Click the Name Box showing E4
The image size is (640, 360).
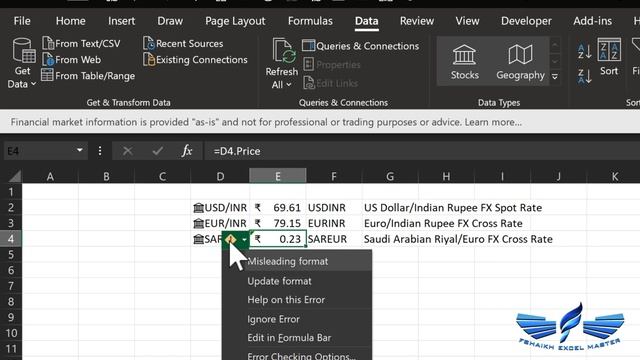click(39, 151)
